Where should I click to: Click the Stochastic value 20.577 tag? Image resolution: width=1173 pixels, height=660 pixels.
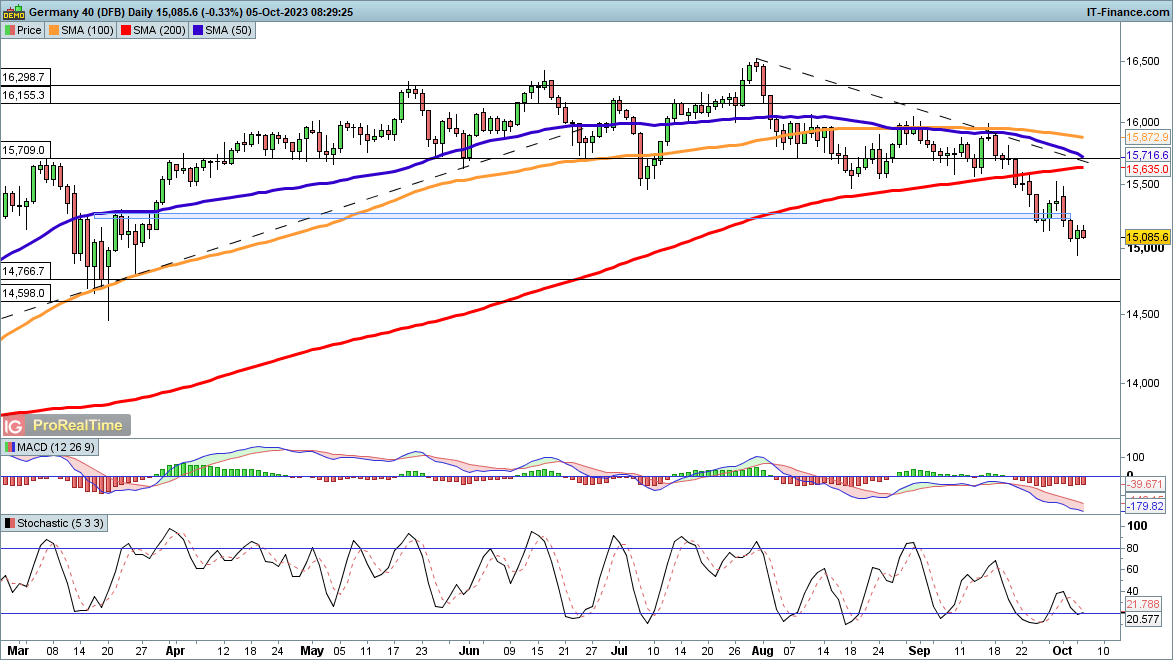click(1143, 620)
